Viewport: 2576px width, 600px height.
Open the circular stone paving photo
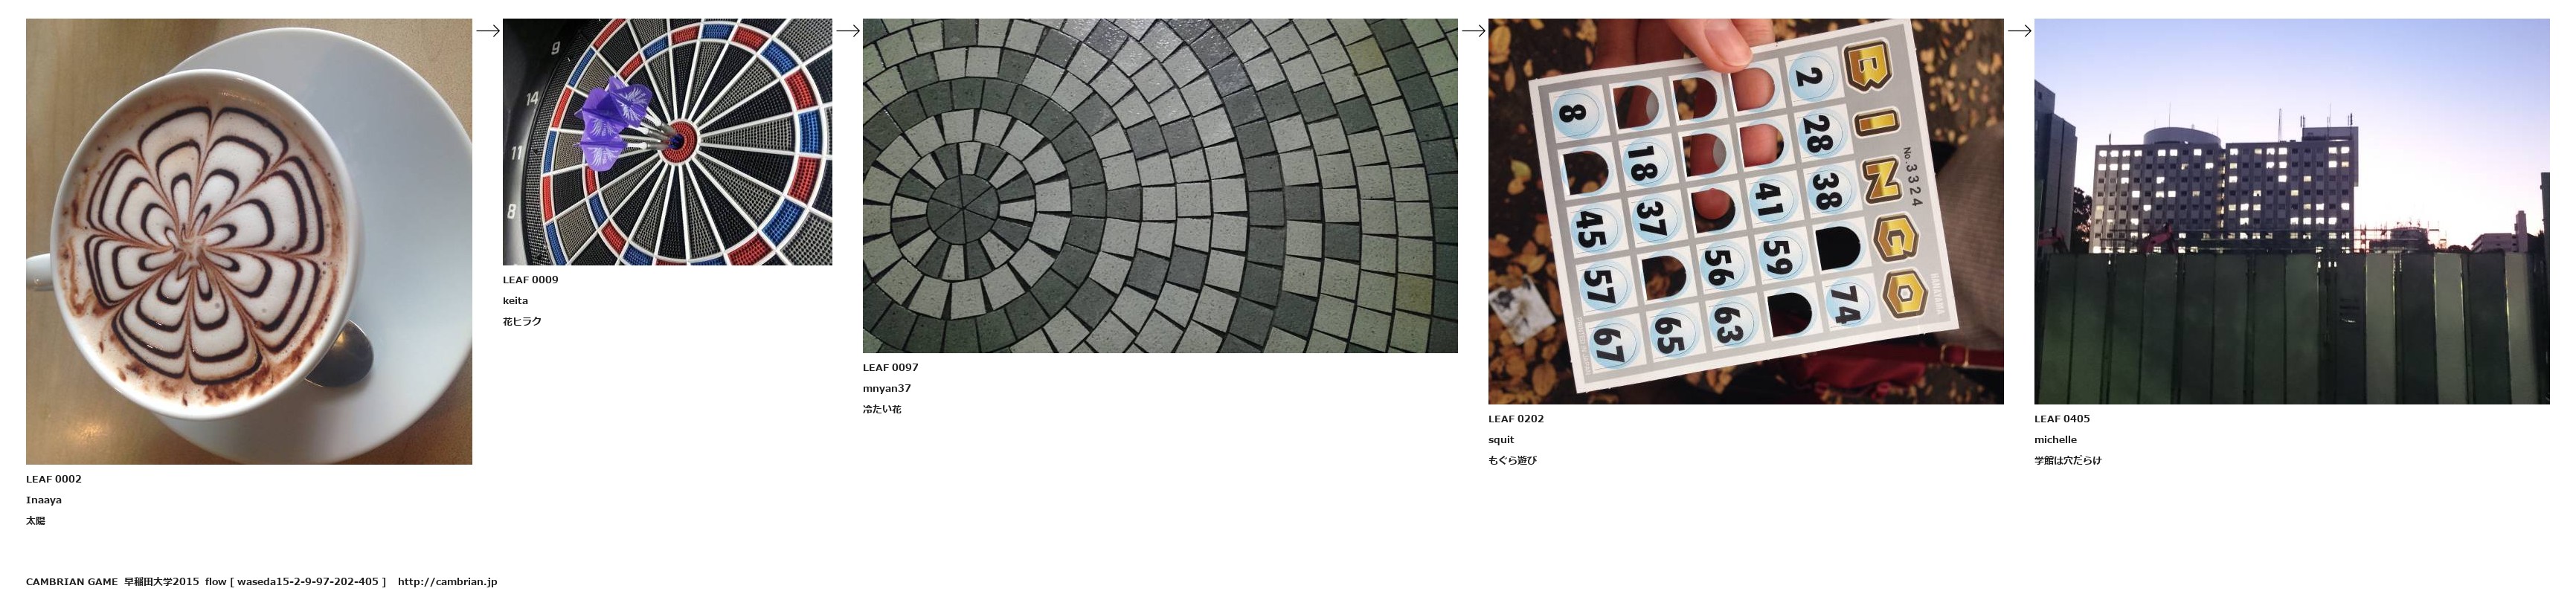pos(1160,186)
